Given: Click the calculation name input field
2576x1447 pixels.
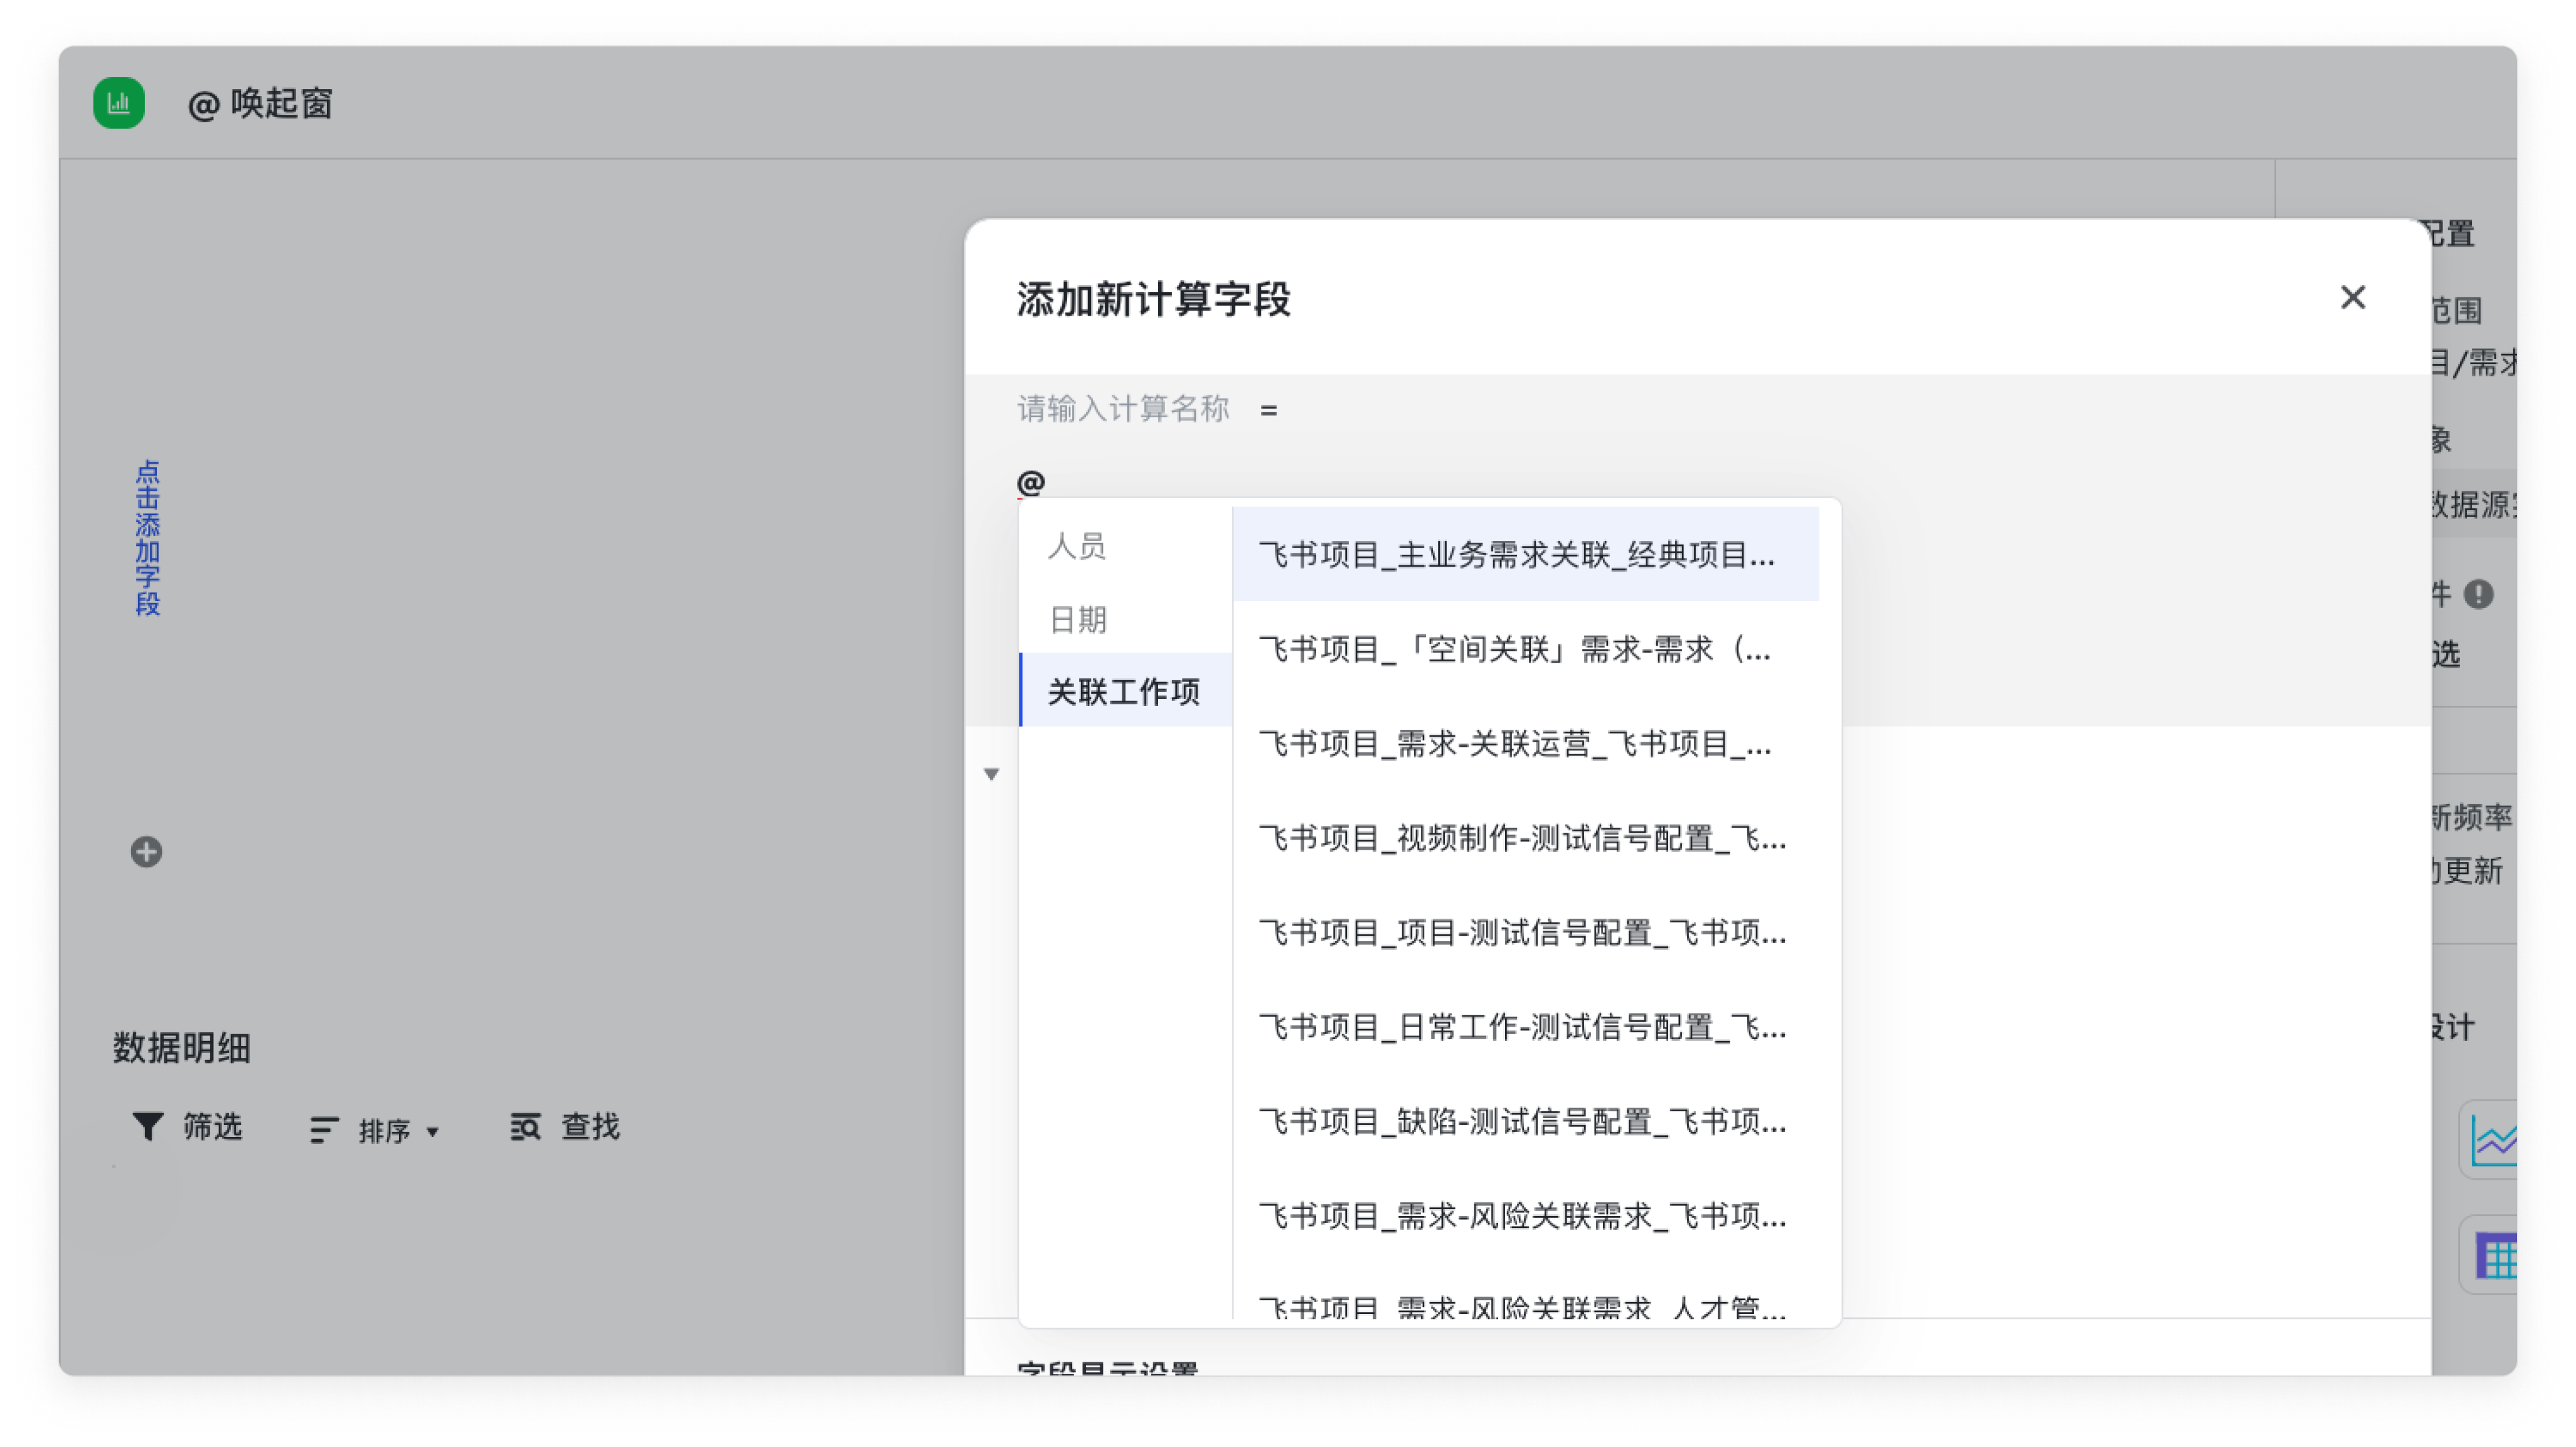Looking at the screenshot, I should 1122,409.
